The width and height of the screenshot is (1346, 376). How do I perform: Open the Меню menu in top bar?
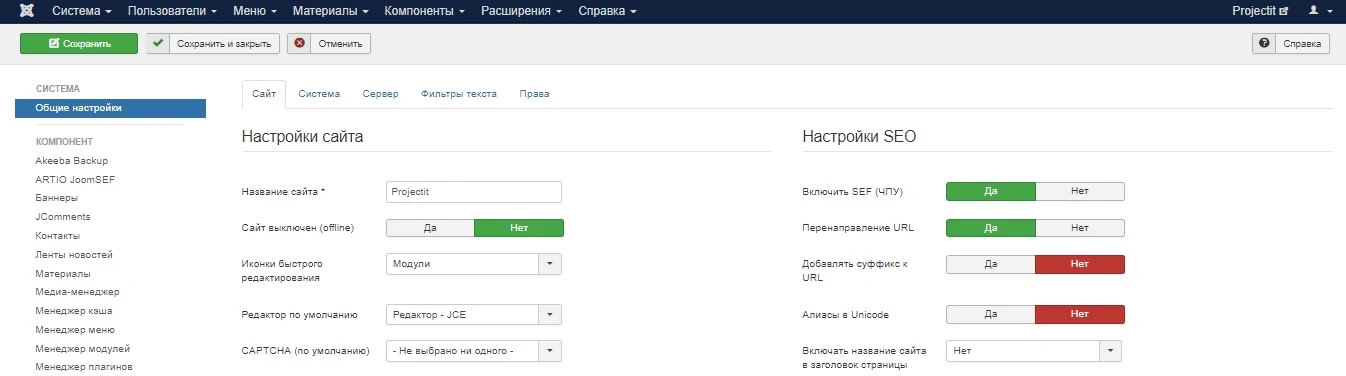255,11
